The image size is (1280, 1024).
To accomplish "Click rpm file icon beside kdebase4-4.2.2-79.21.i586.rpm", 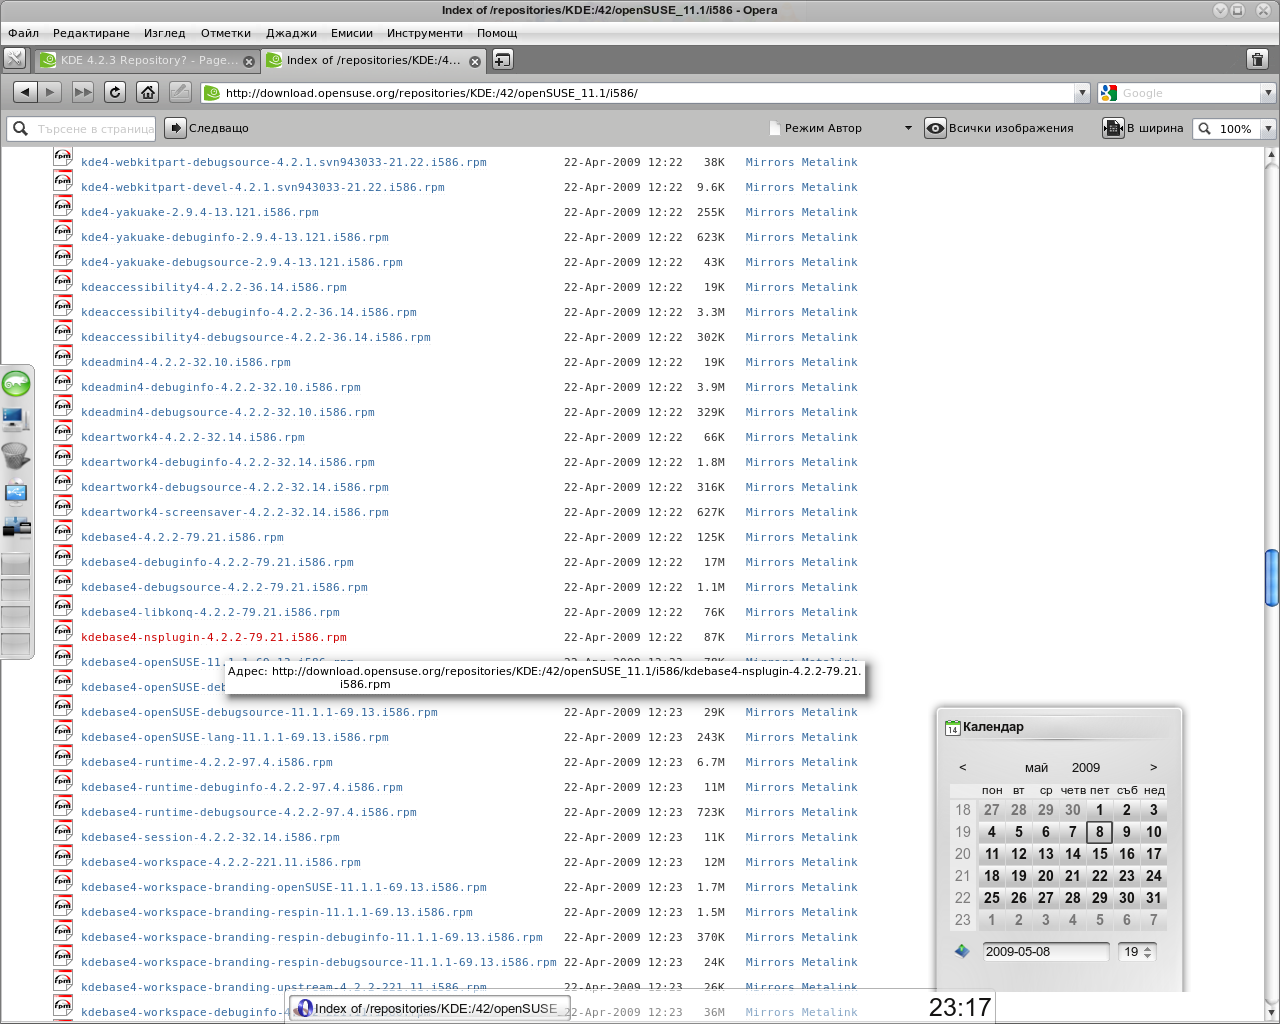I will pyautogui.click(x=63, y=532).
